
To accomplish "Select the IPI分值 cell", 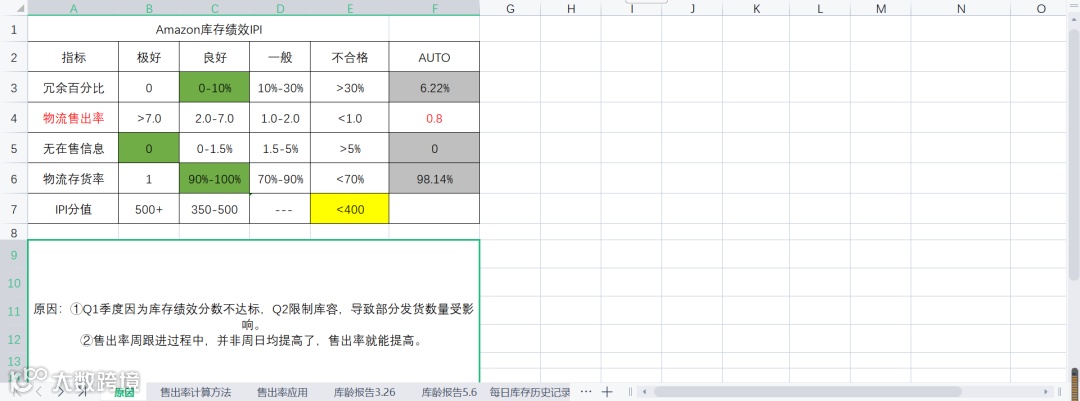I will 73,209.
